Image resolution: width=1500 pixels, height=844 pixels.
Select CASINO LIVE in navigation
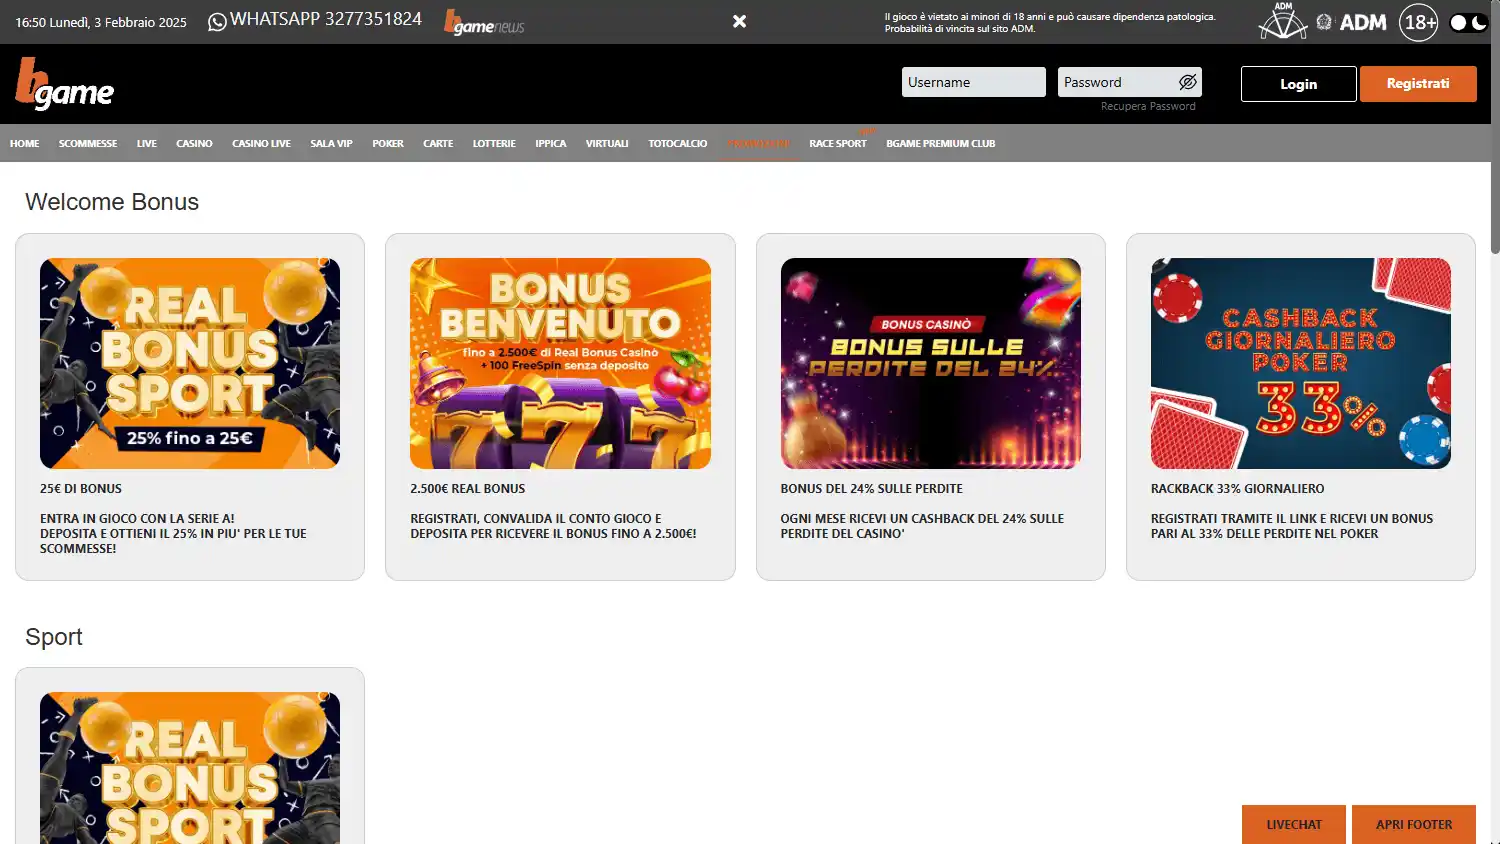tap(261, 143)
